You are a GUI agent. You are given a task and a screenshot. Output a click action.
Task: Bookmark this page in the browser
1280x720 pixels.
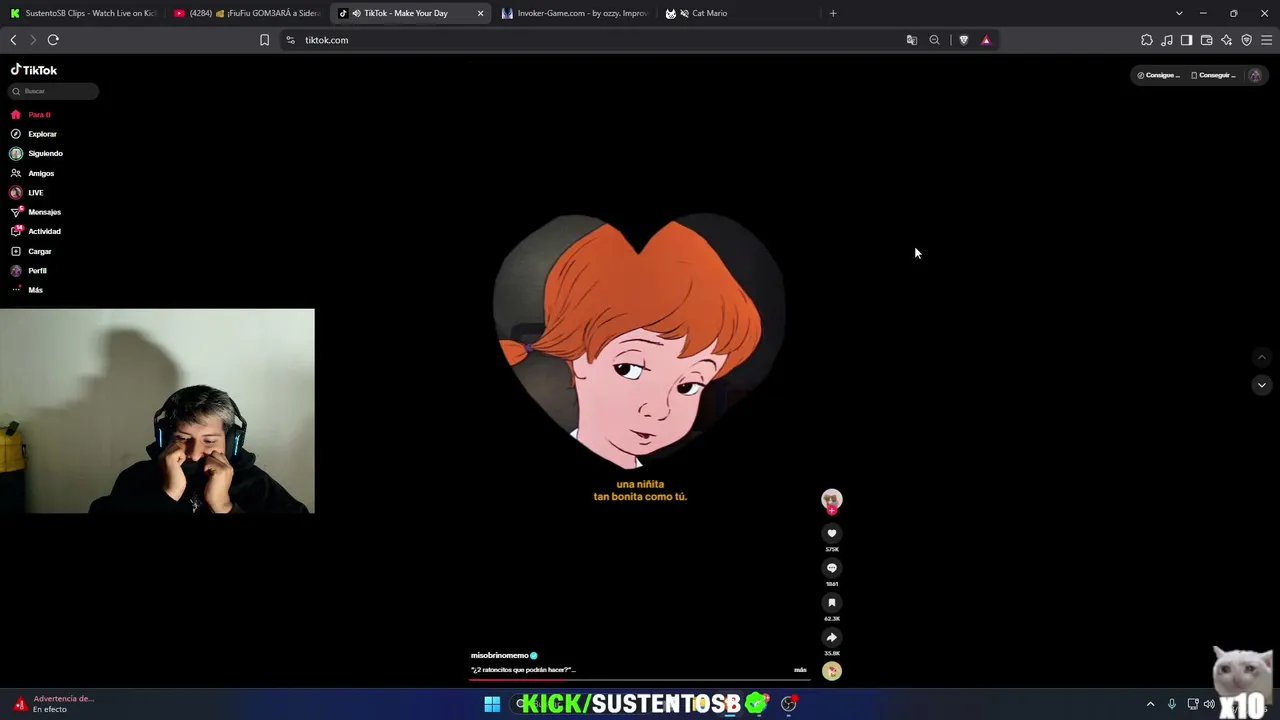[264, 40]
